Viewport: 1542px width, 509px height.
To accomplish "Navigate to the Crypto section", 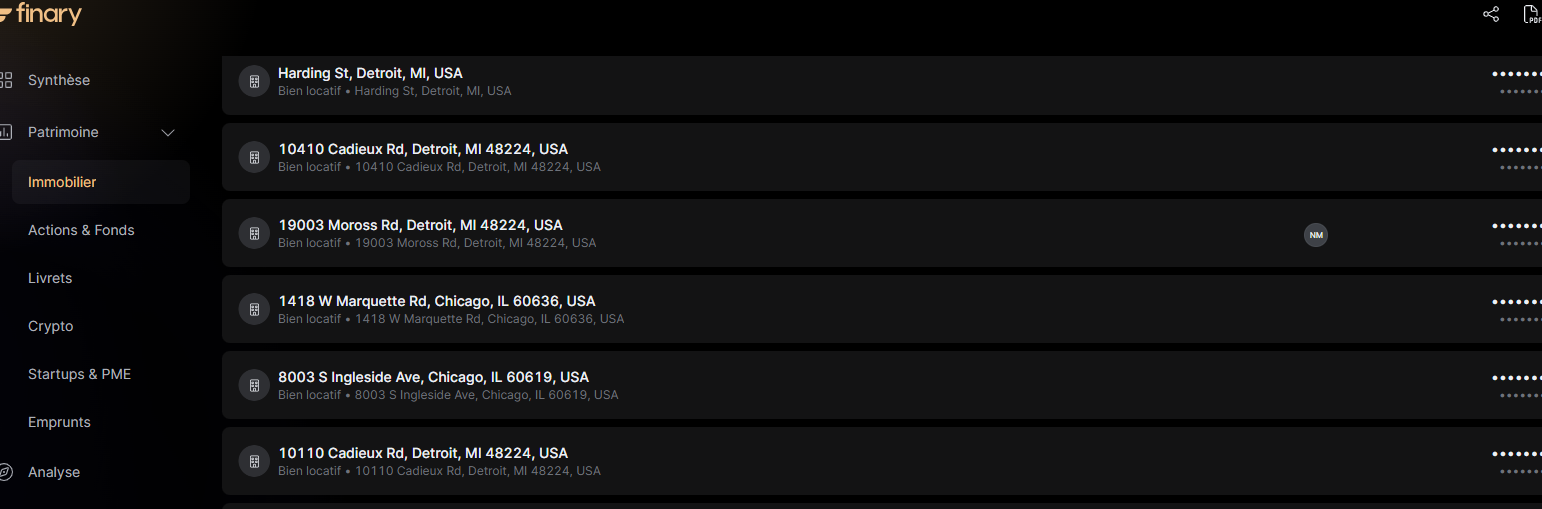I will [51, 326].
